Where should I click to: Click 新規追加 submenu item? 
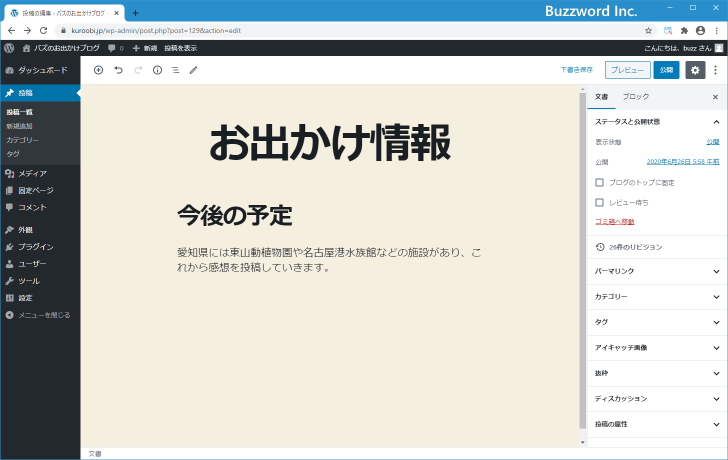(x=20, y=126)
